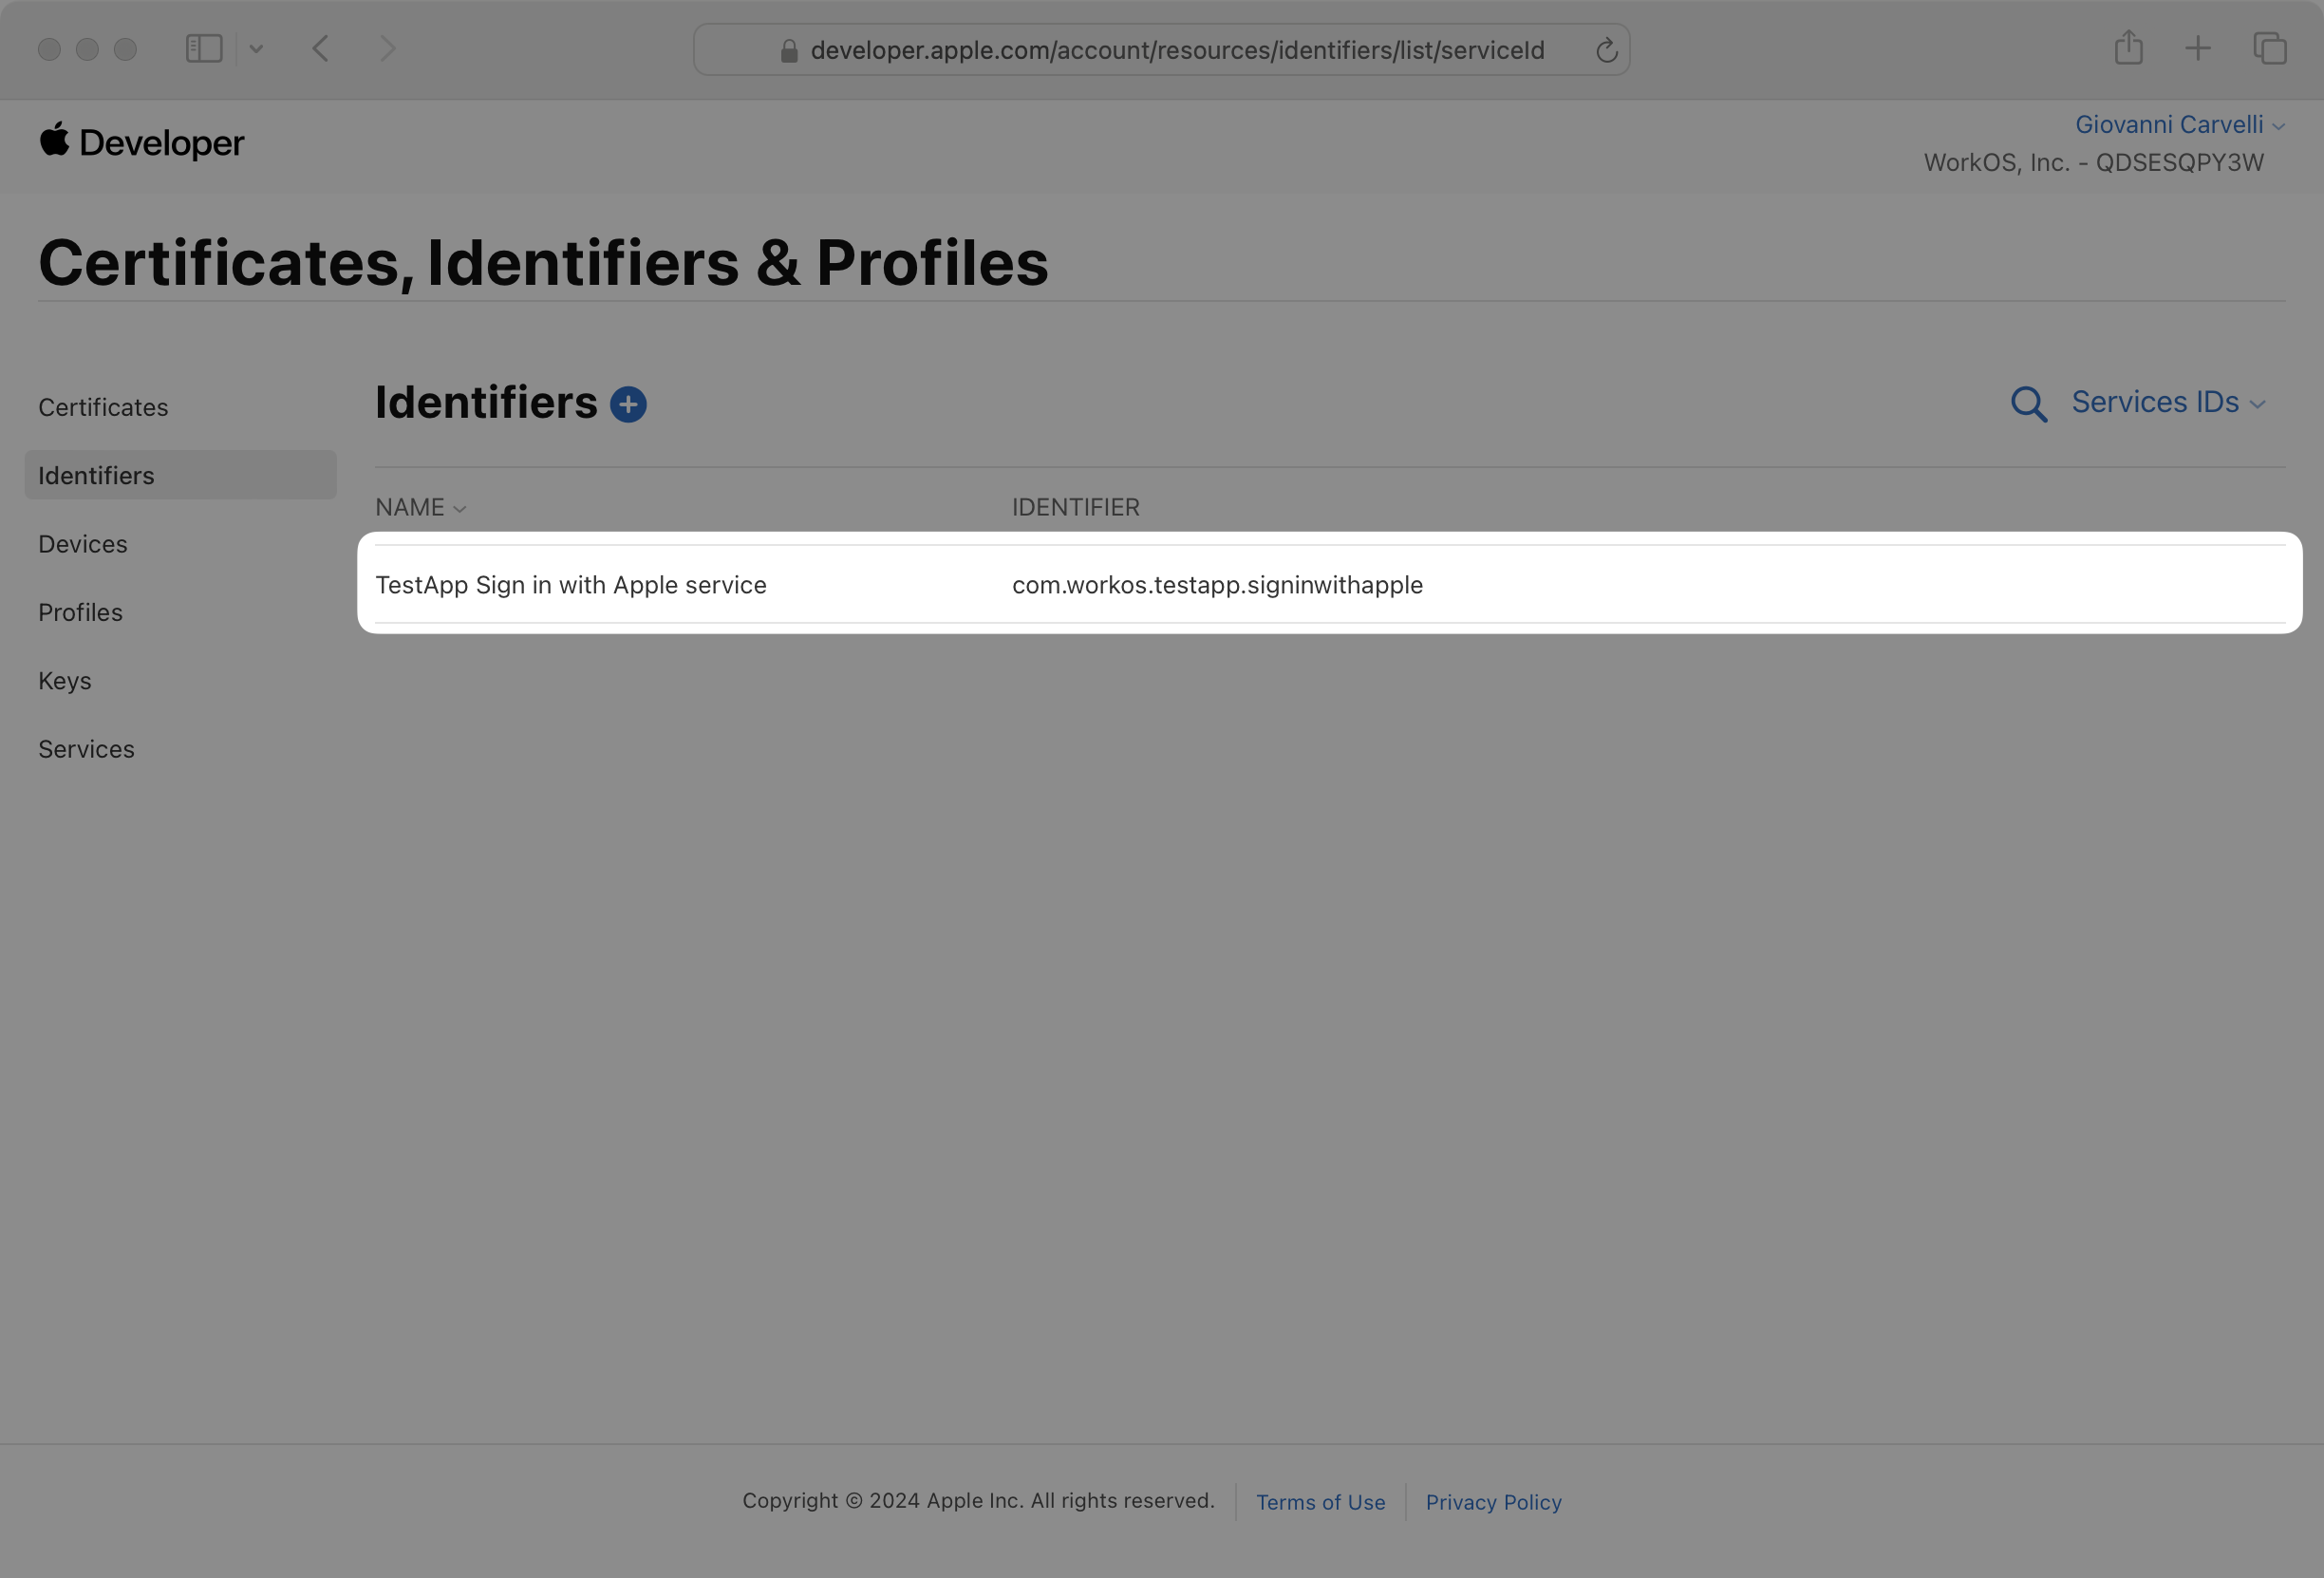Viewport: 2324px width, 1578px height.
Task: Select Keys from left sidebar
Action: [x=64, y=680]
